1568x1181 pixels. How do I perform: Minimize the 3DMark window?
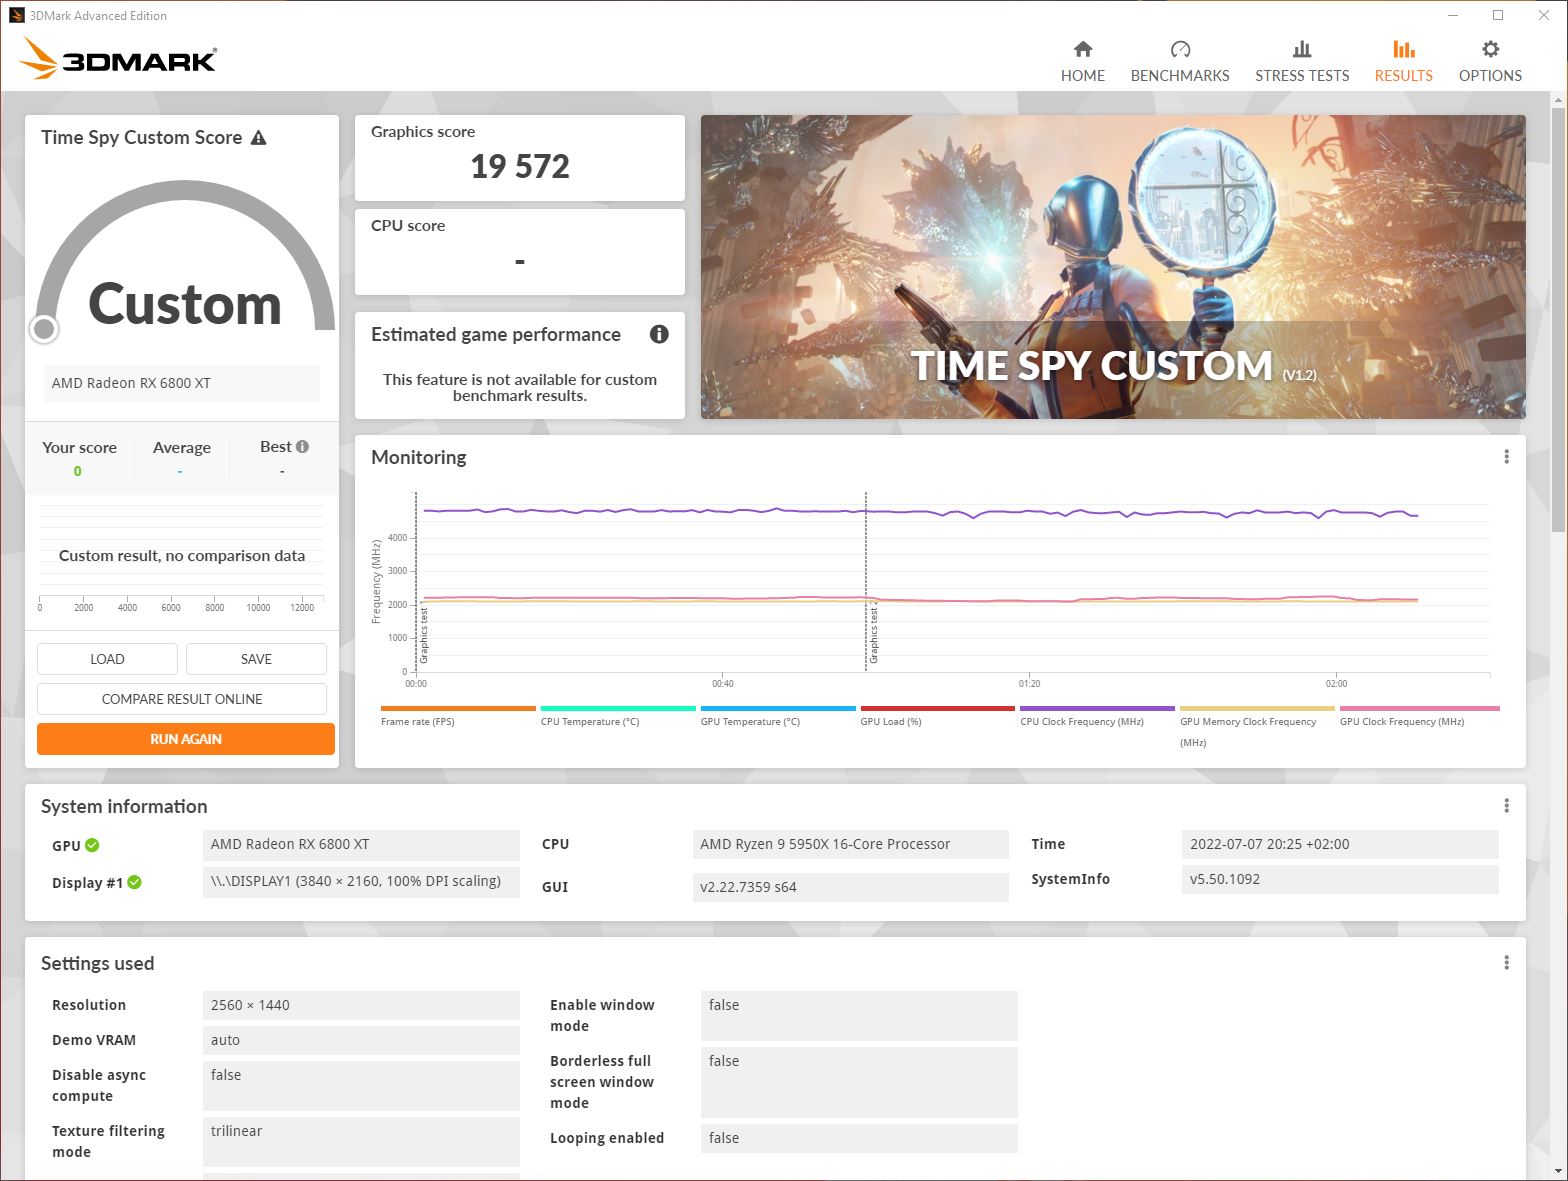click(x=1453, y=15)
